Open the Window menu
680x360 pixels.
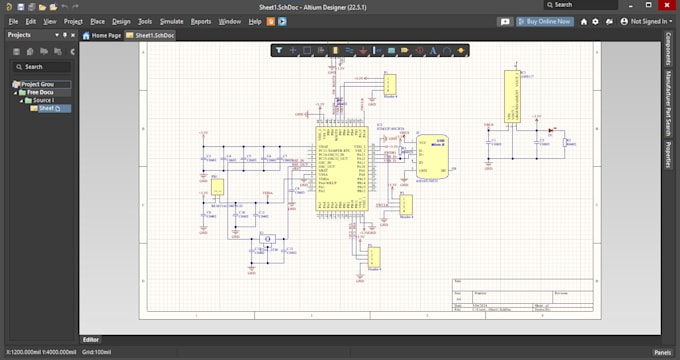[230, 21]
